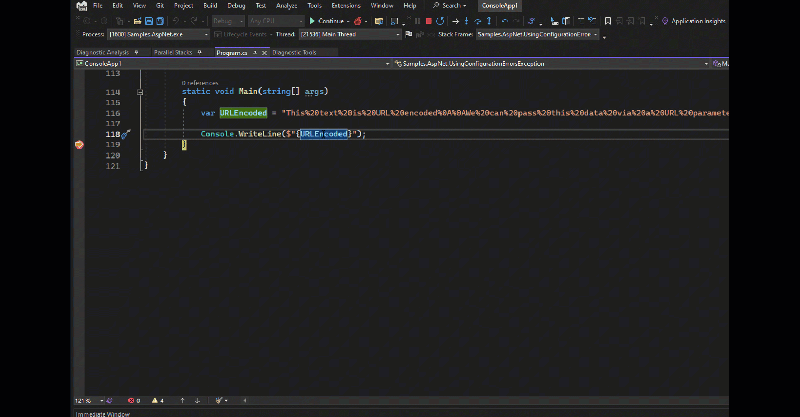Click the Uncomment selected lines icon
Viewport: 800px width, 417px height.
click(592, 21)
